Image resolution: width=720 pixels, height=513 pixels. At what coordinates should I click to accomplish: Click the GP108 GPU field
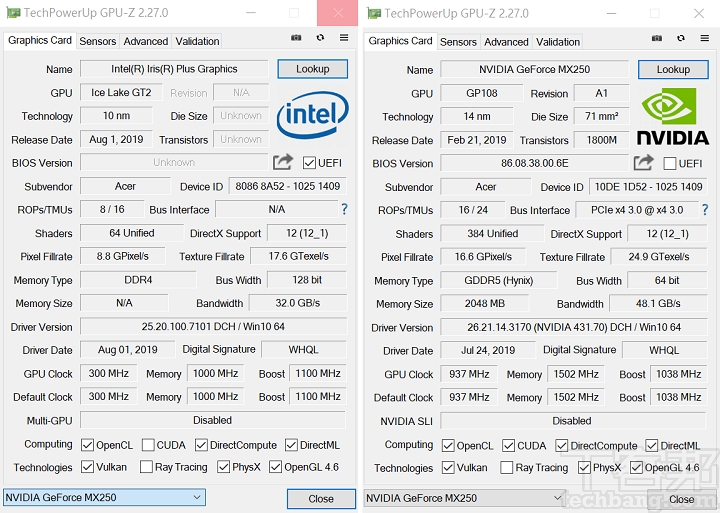pyautogui.click(x=482, y=93)
